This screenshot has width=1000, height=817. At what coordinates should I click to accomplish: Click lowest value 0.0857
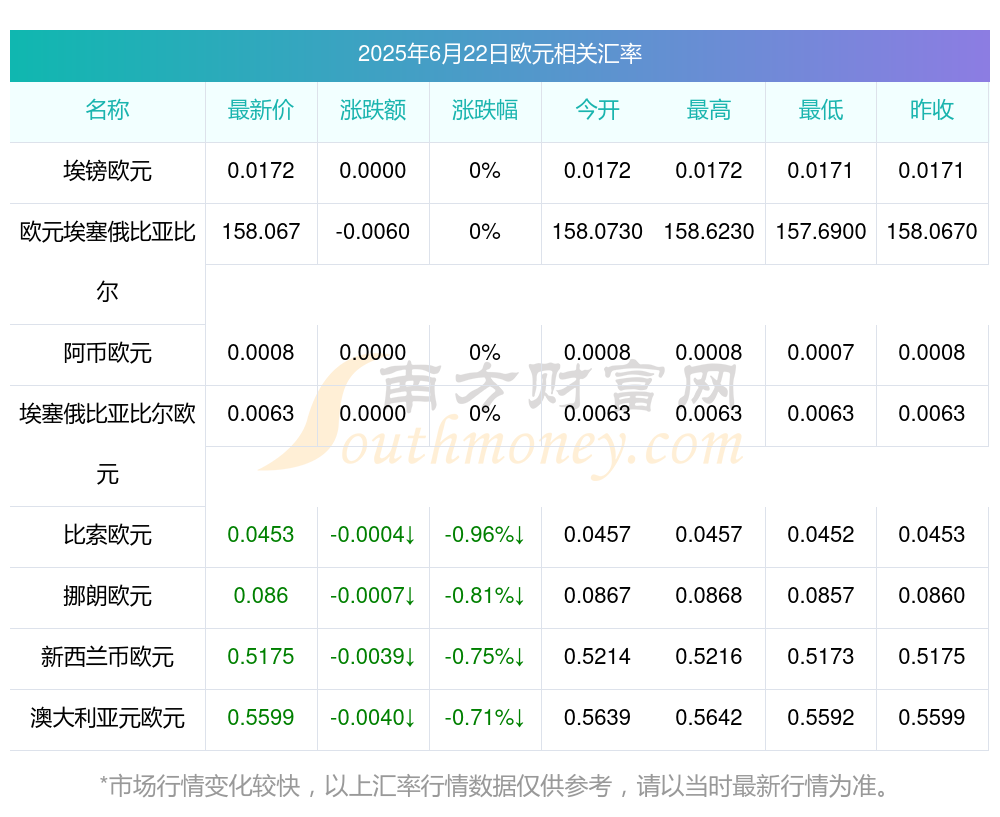pyautogui.click(x=821, y=596)
